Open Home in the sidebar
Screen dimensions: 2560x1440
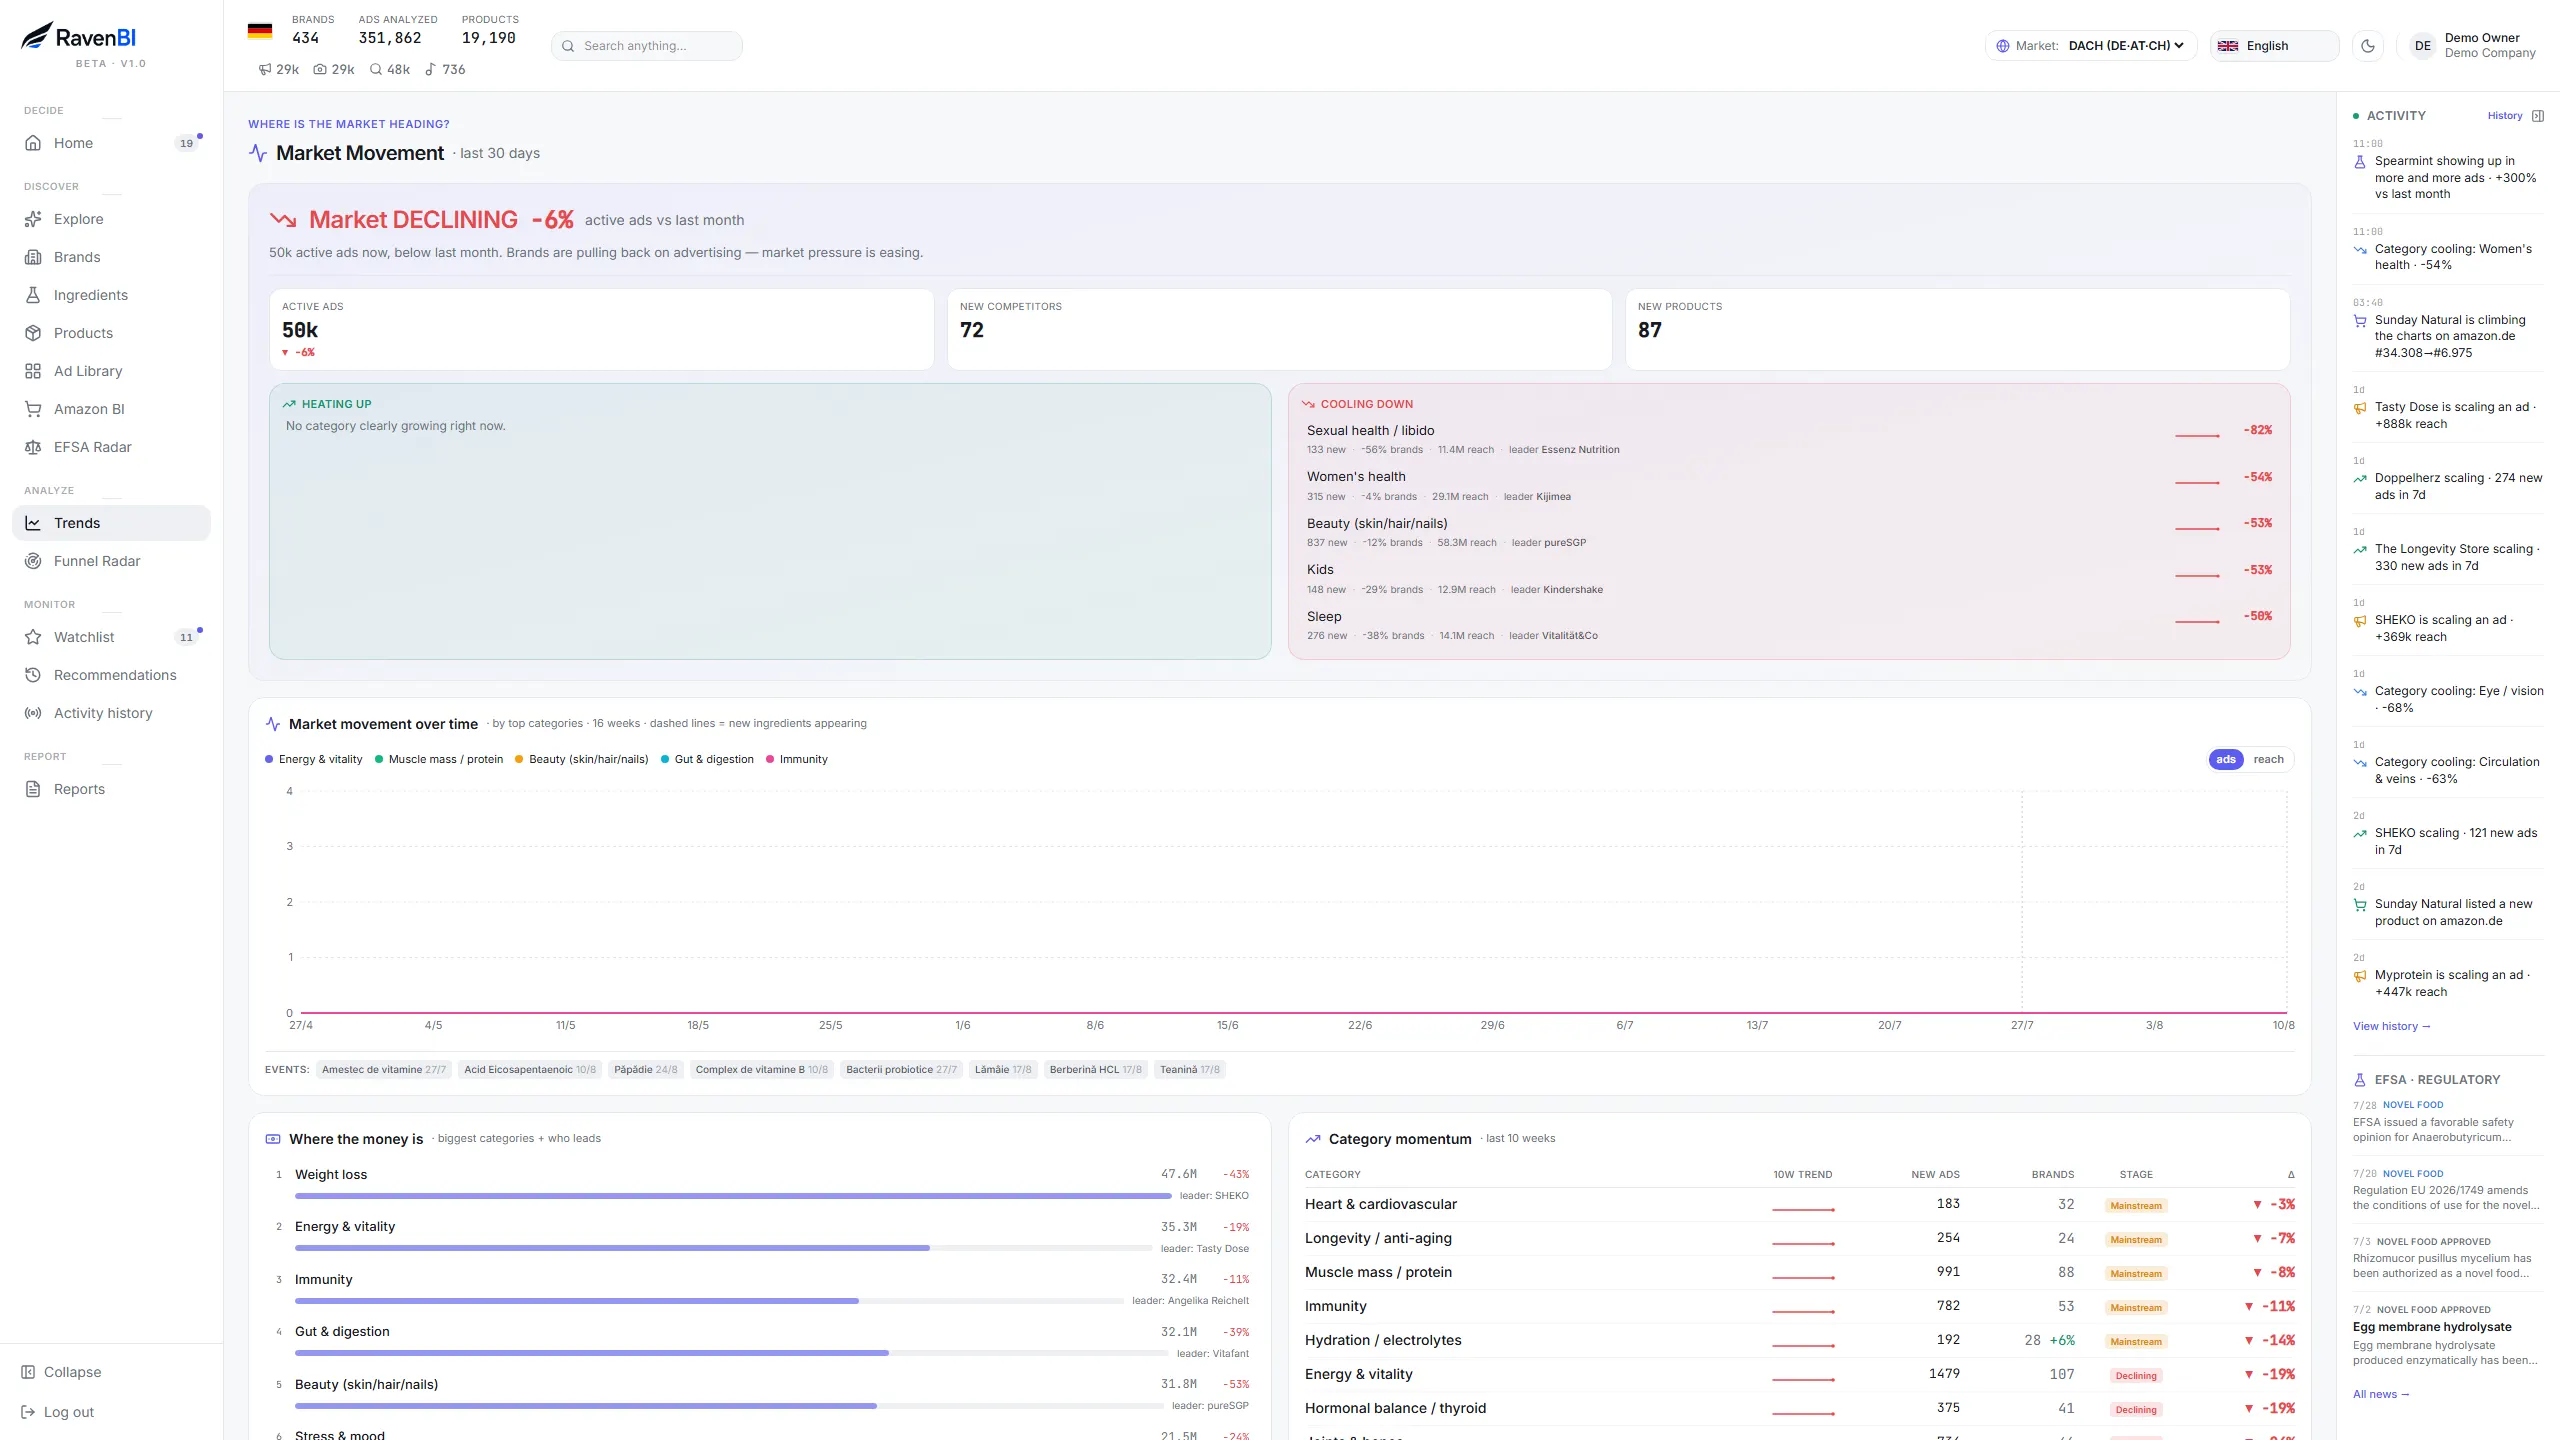[x=111, y=143]
